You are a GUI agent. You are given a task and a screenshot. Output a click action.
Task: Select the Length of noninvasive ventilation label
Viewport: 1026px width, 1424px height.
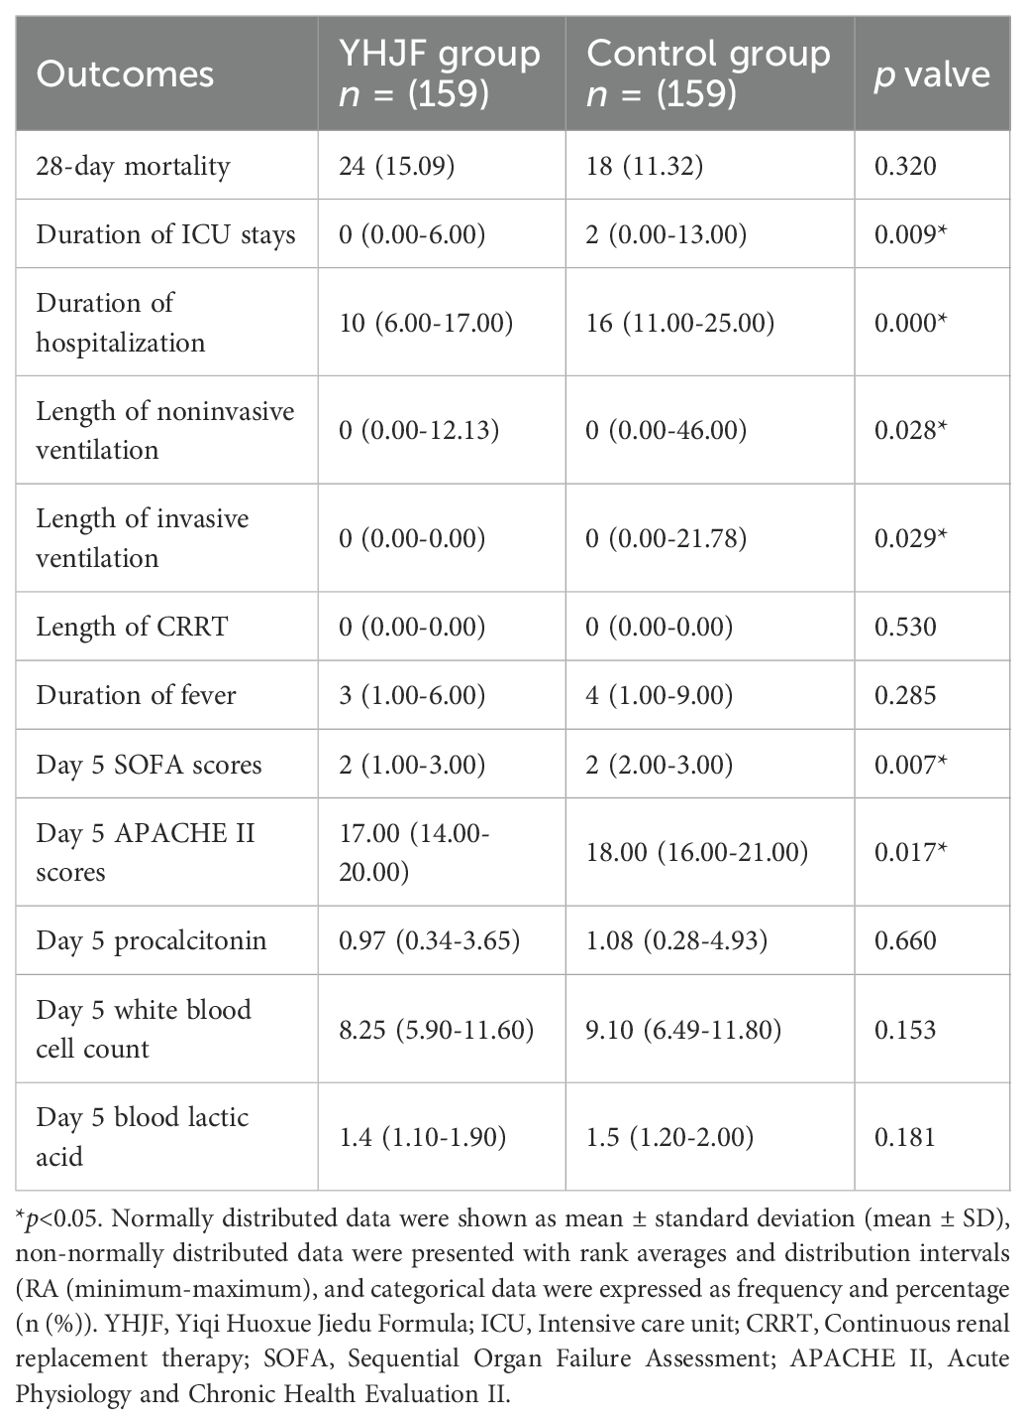pyautogui.click(x=165, y=430)
